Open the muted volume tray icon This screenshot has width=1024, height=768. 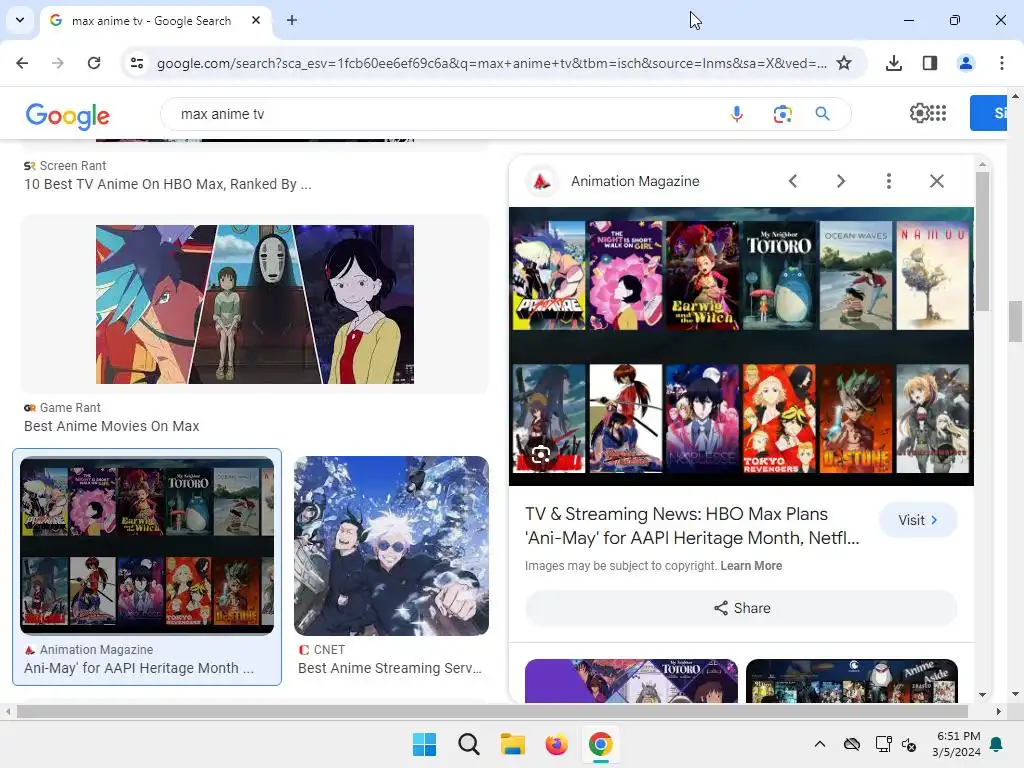click(909, 744)
